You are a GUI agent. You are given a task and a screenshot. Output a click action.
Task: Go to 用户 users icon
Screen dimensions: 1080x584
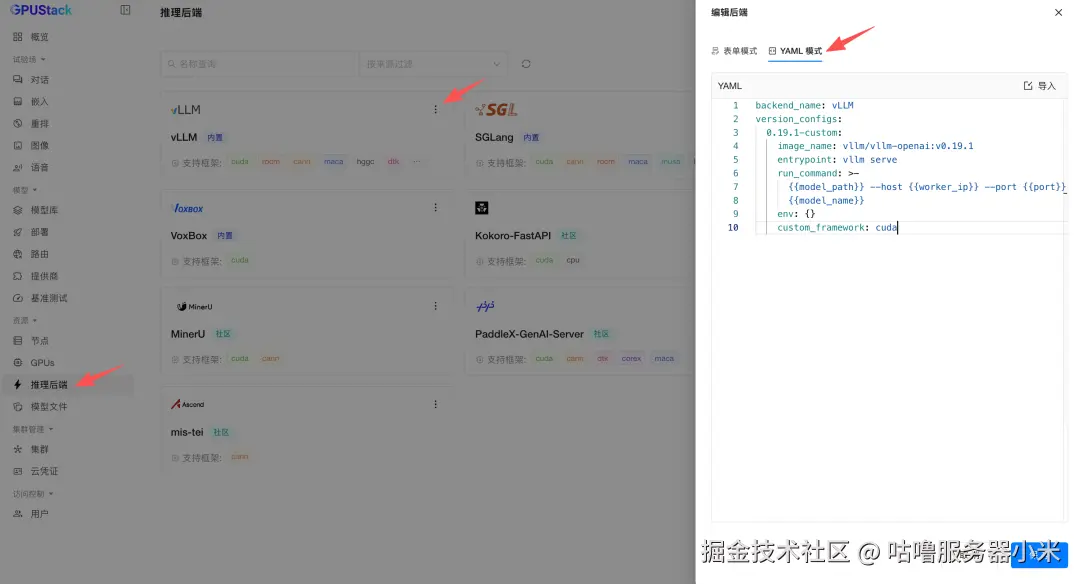(18, 514)
